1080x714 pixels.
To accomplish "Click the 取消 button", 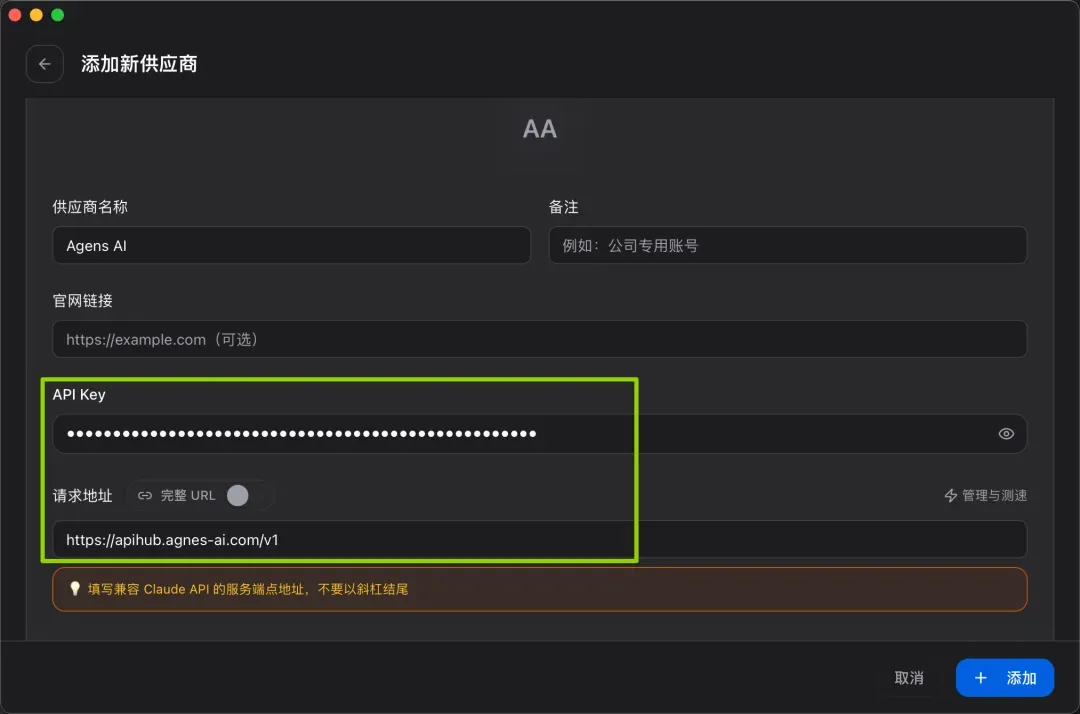I will coord(908,678).
